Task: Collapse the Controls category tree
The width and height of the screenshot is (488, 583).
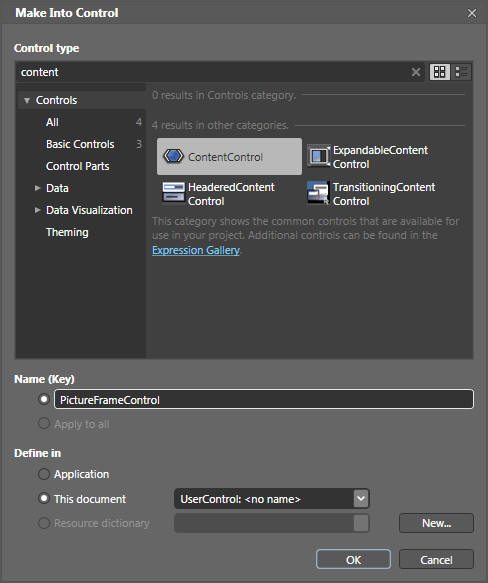Action: click(27, 100)
